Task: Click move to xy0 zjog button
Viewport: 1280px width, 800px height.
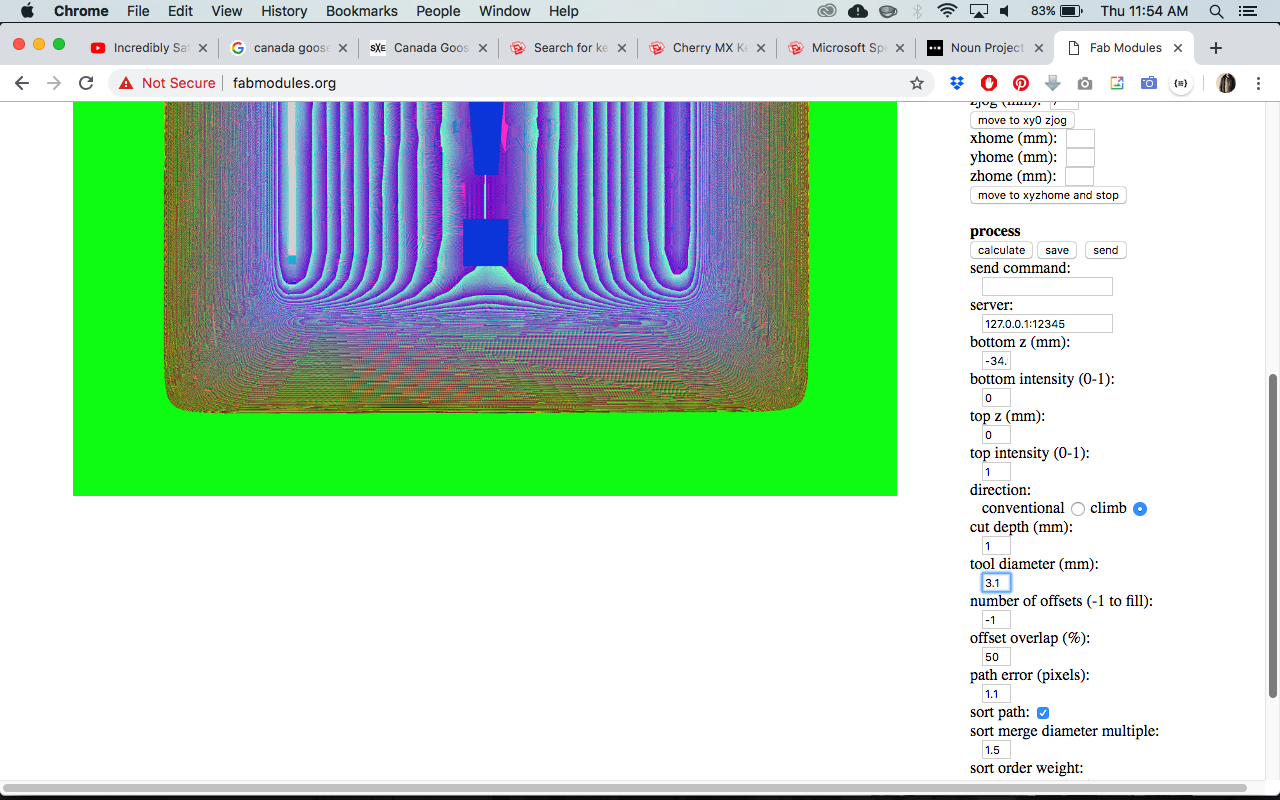Action: pyautogui.click(x=1022, y=120)
